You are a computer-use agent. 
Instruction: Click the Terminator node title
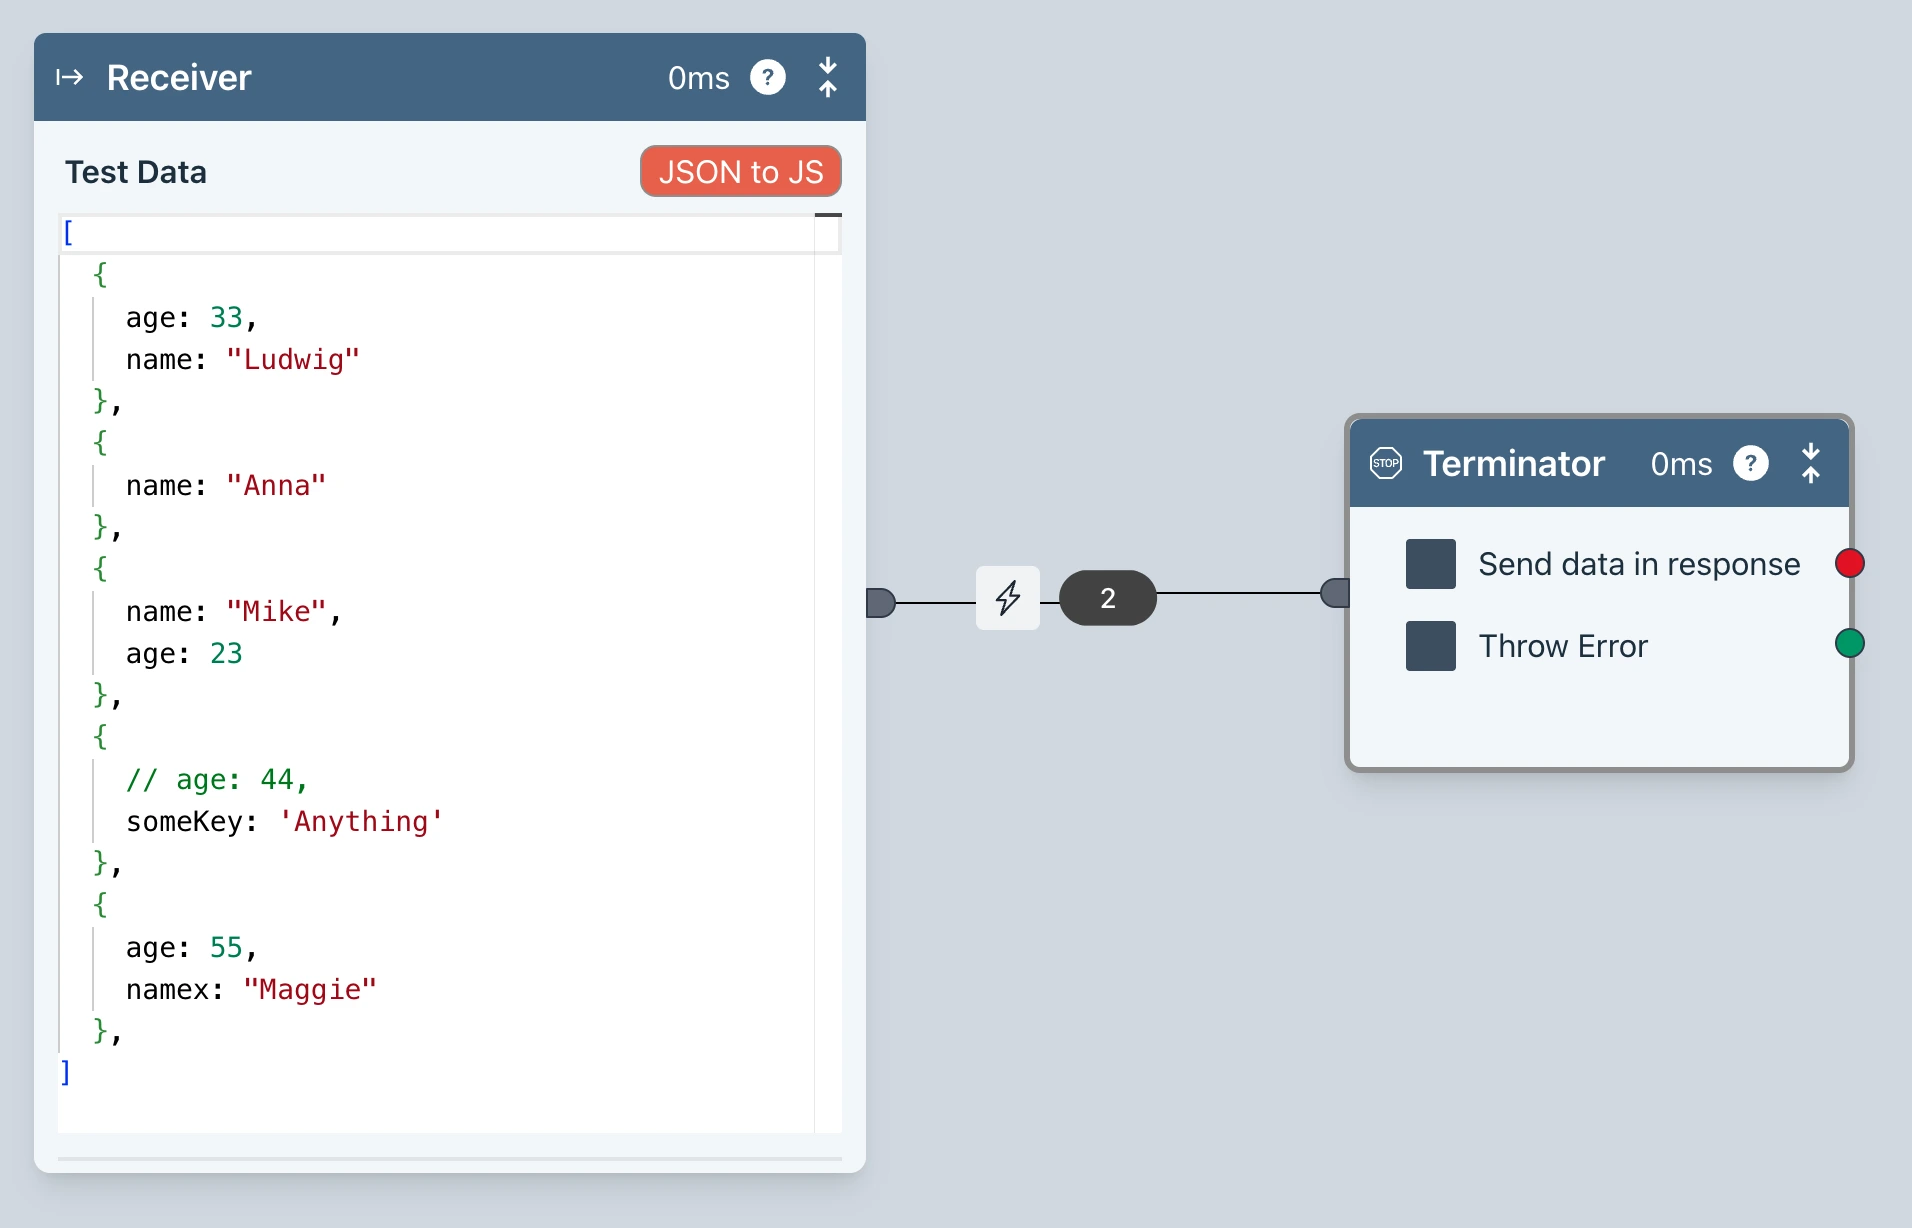(1513, 464)
